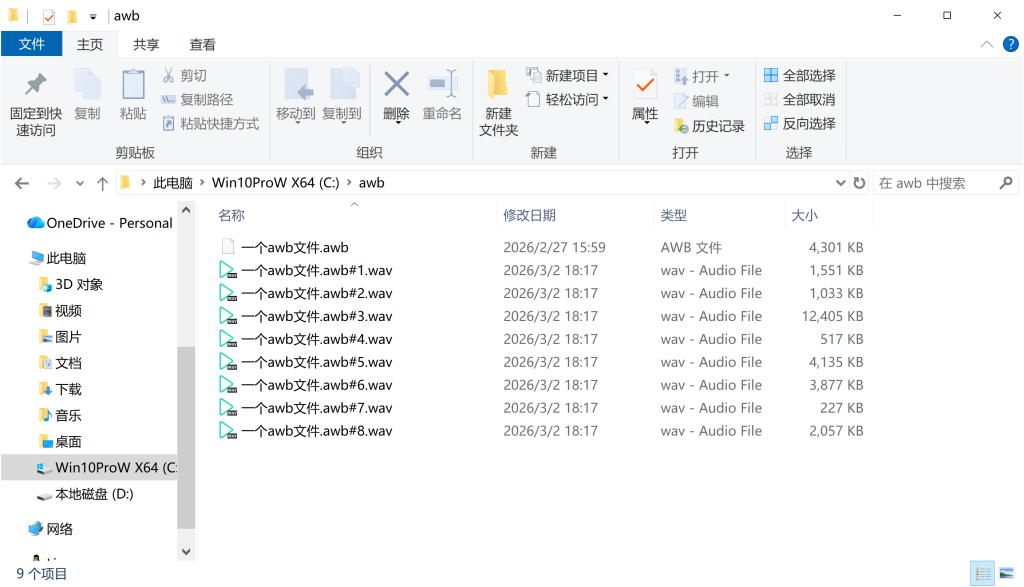Refresh the current folder view
This screenshot has height=587, width=1024.
tap(859, 183)
